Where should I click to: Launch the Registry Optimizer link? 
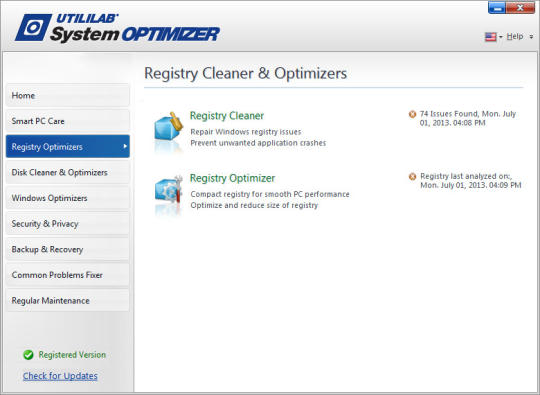[x=232, y=178]
